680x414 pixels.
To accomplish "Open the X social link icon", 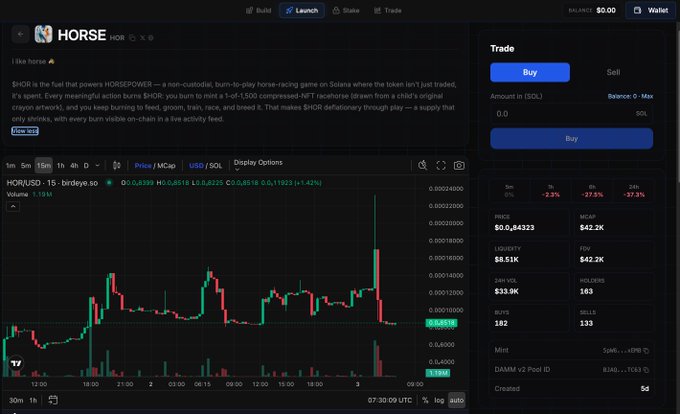I will 142,38.
